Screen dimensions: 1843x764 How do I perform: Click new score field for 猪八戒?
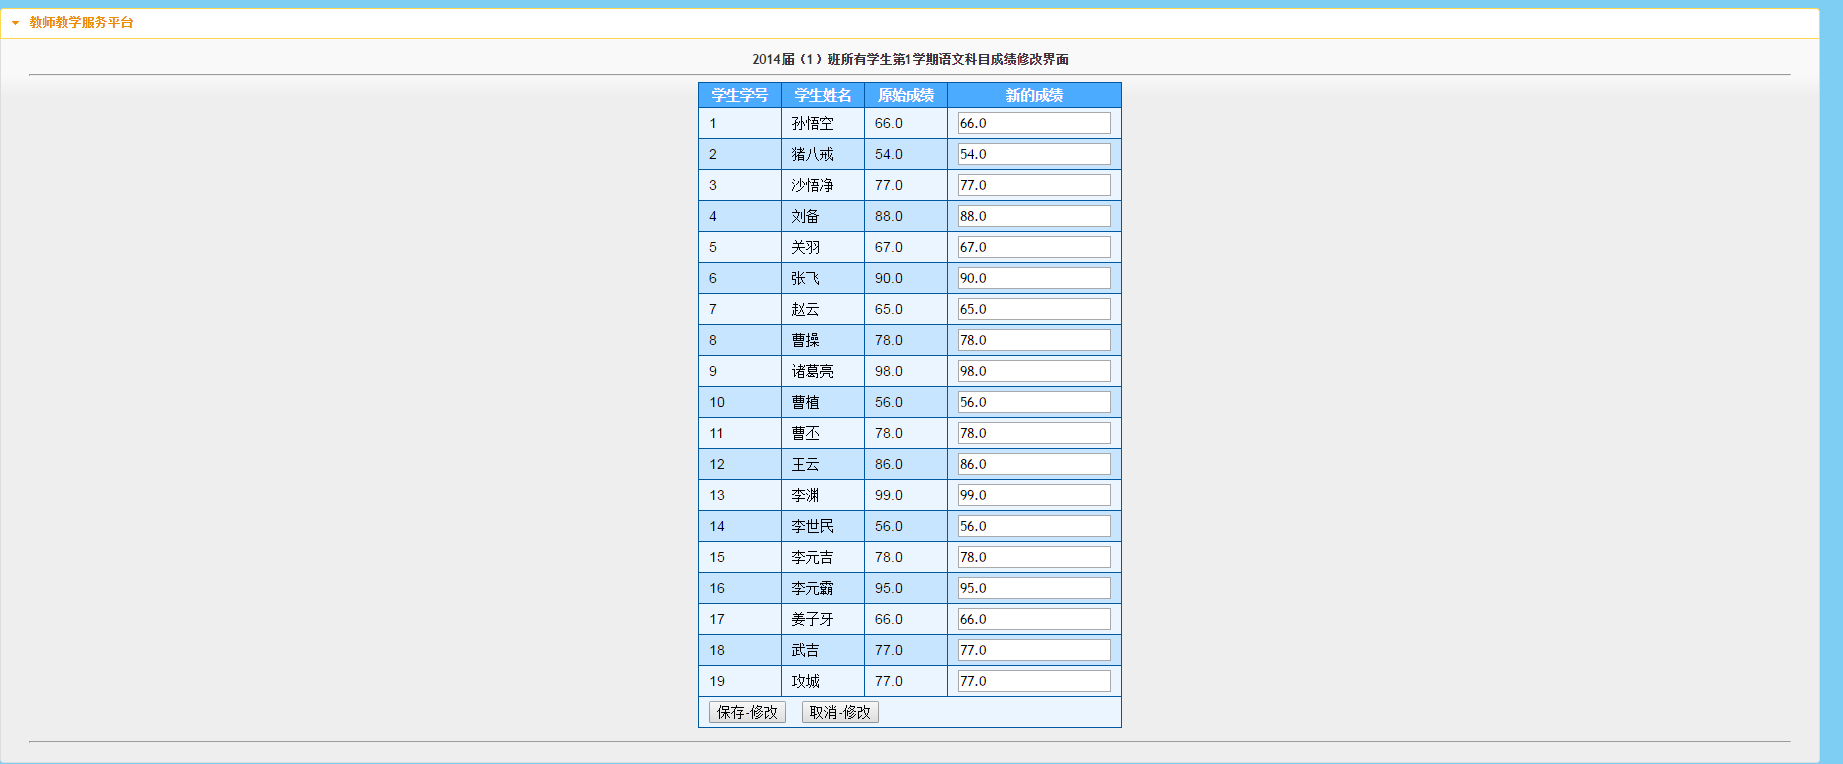click(x=1034, y=154)
